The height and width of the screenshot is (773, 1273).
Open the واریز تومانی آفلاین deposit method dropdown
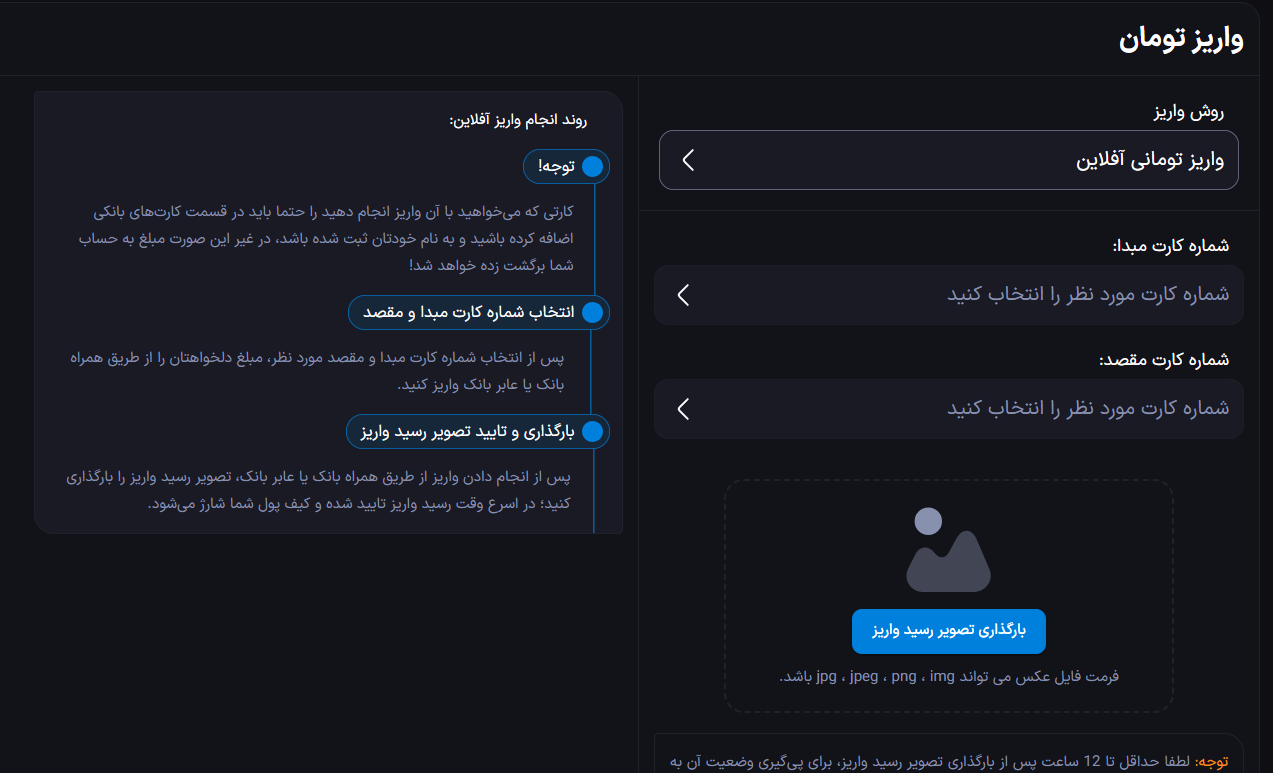[x=948, y=160]
